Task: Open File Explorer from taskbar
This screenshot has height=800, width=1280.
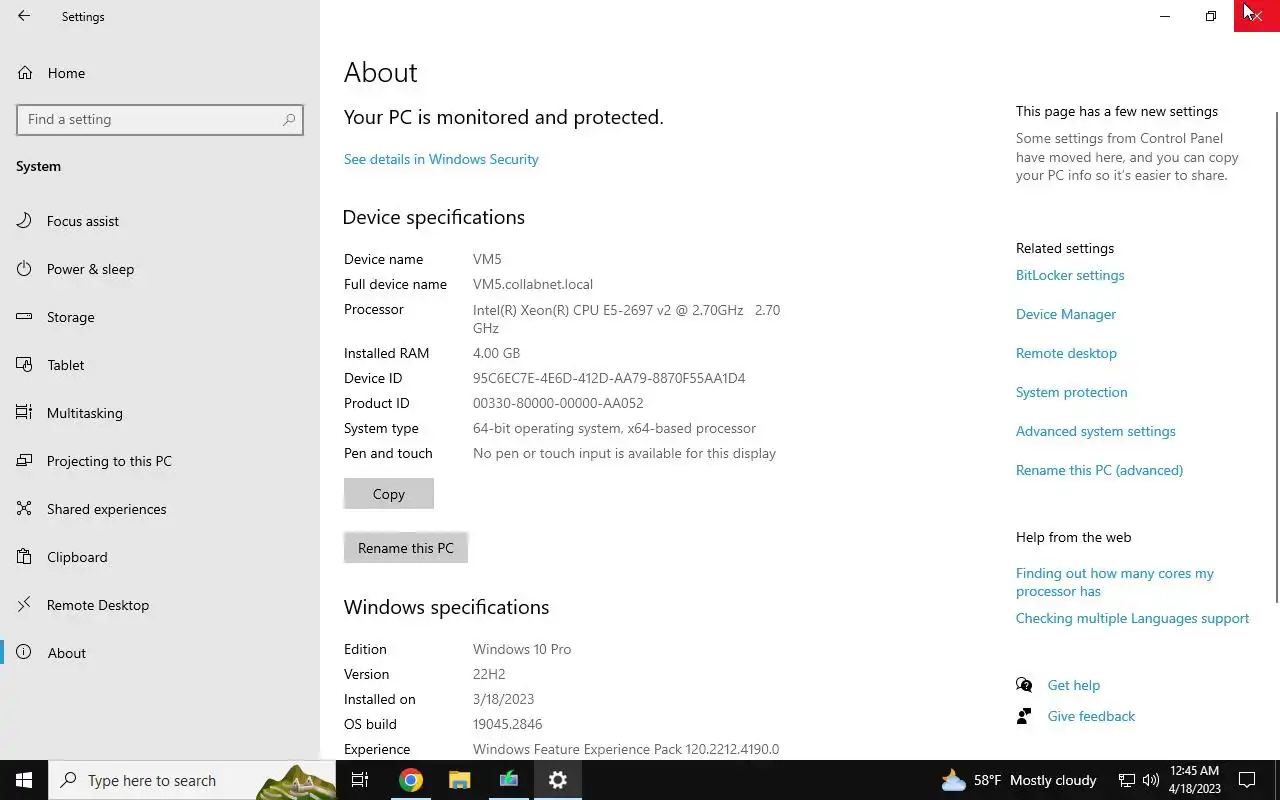Action: pos(459,780)
